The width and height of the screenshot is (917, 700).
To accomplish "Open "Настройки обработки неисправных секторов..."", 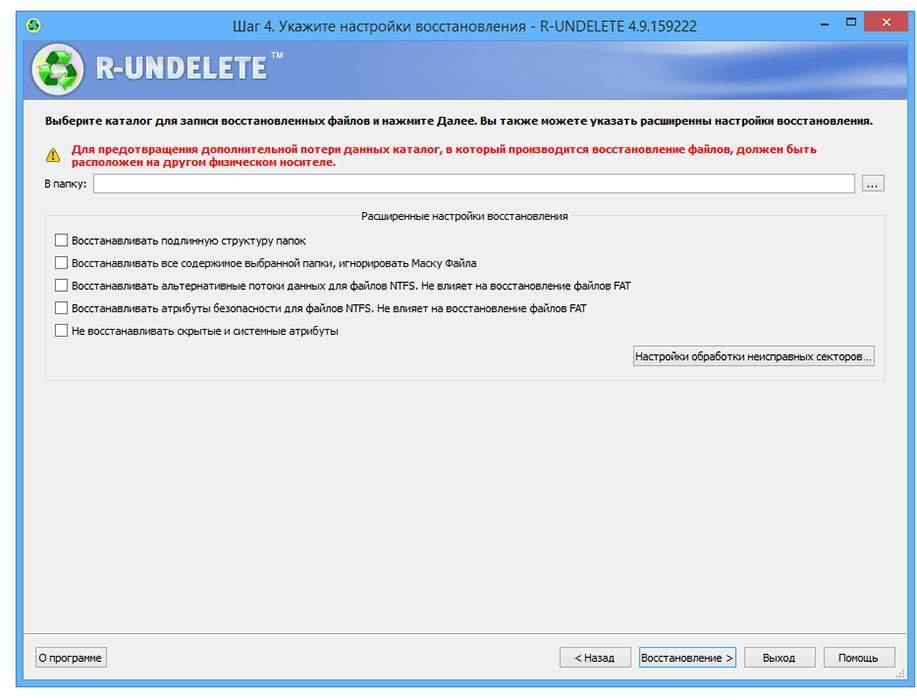I will click(753, 356).
